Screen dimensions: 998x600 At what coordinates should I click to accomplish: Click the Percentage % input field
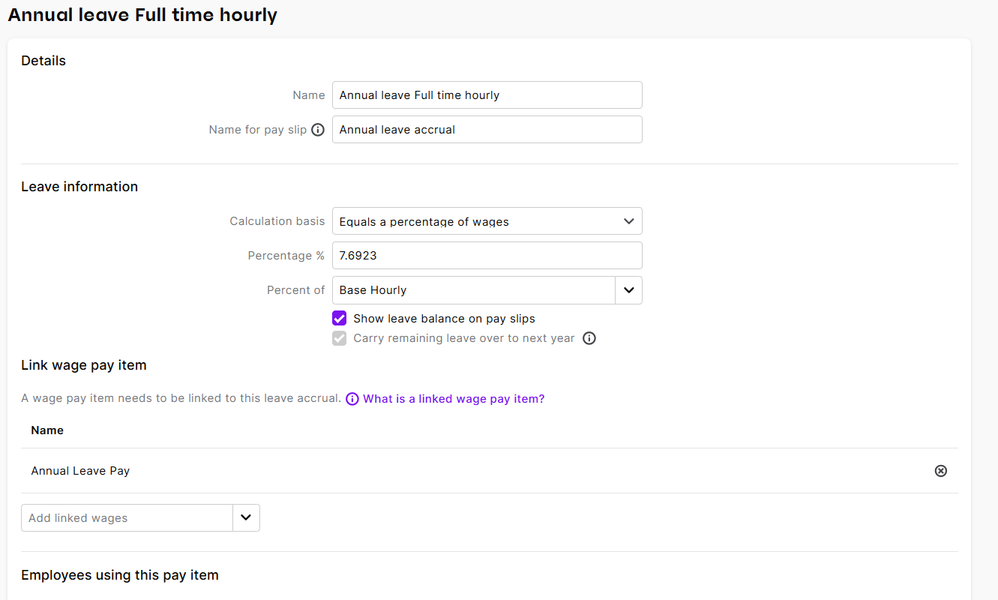pyautogui.click(x=487, y=256)
